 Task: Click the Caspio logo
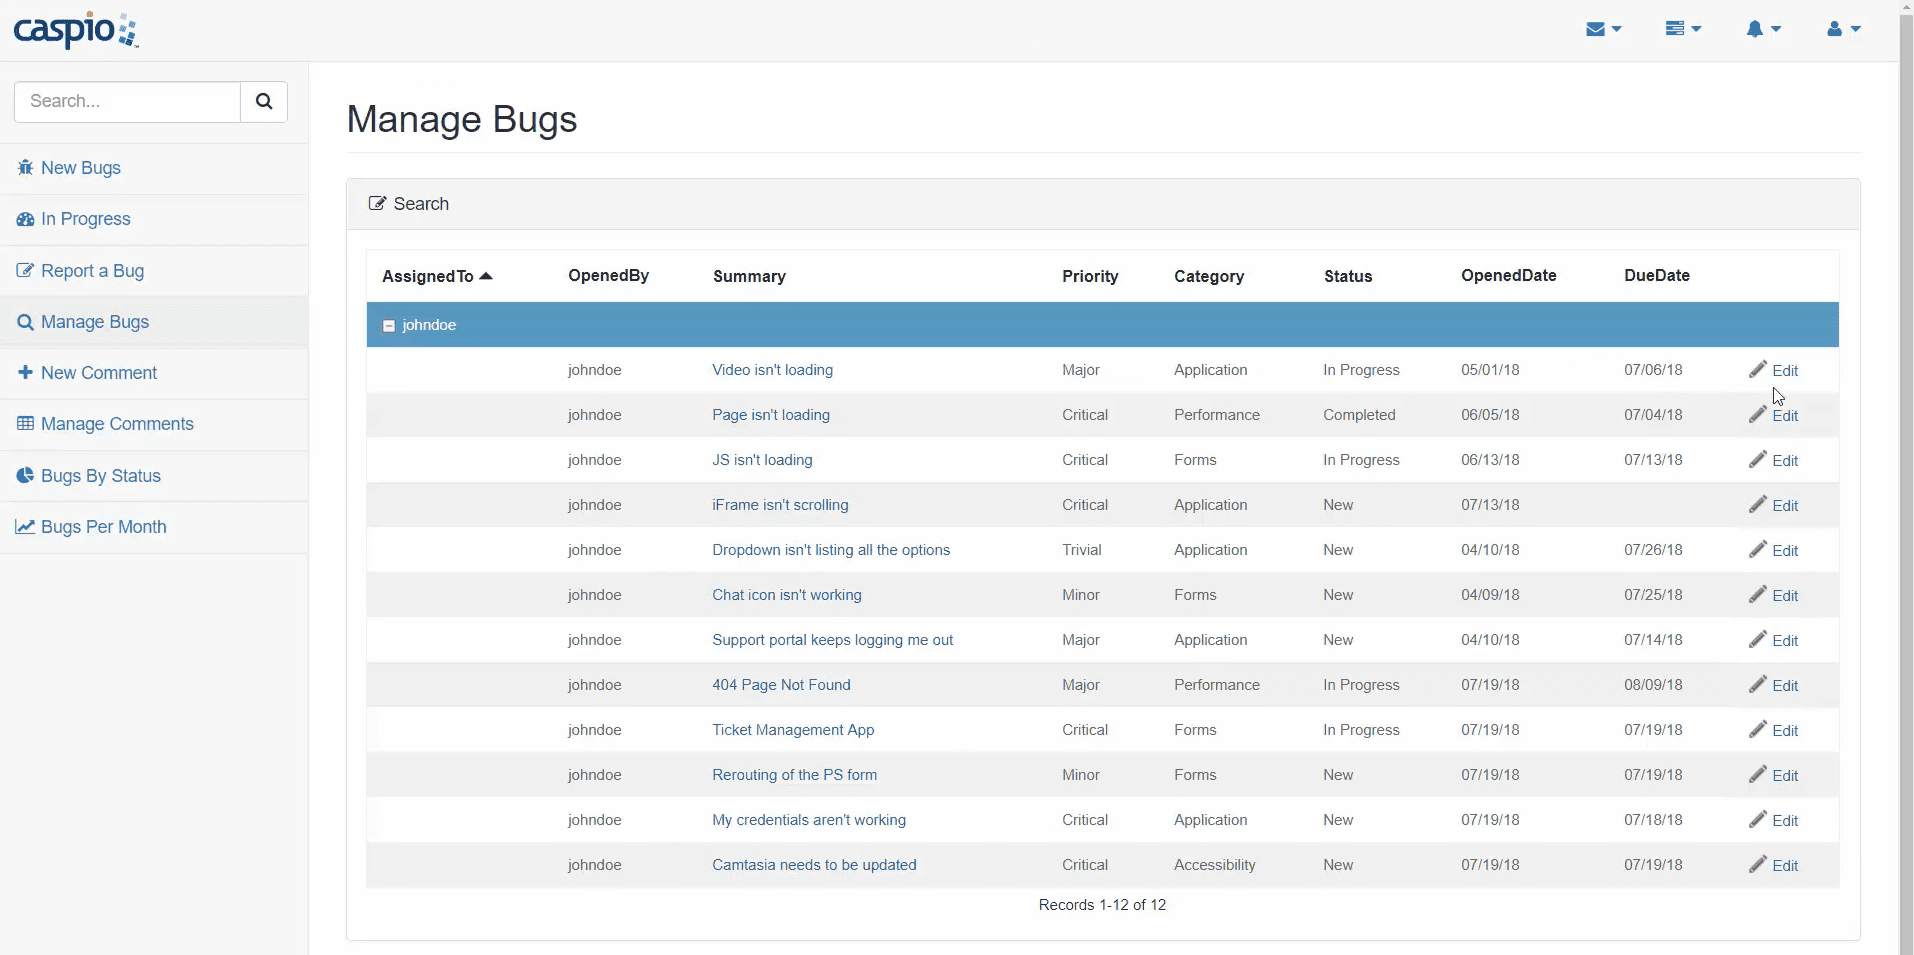point(76,30)
